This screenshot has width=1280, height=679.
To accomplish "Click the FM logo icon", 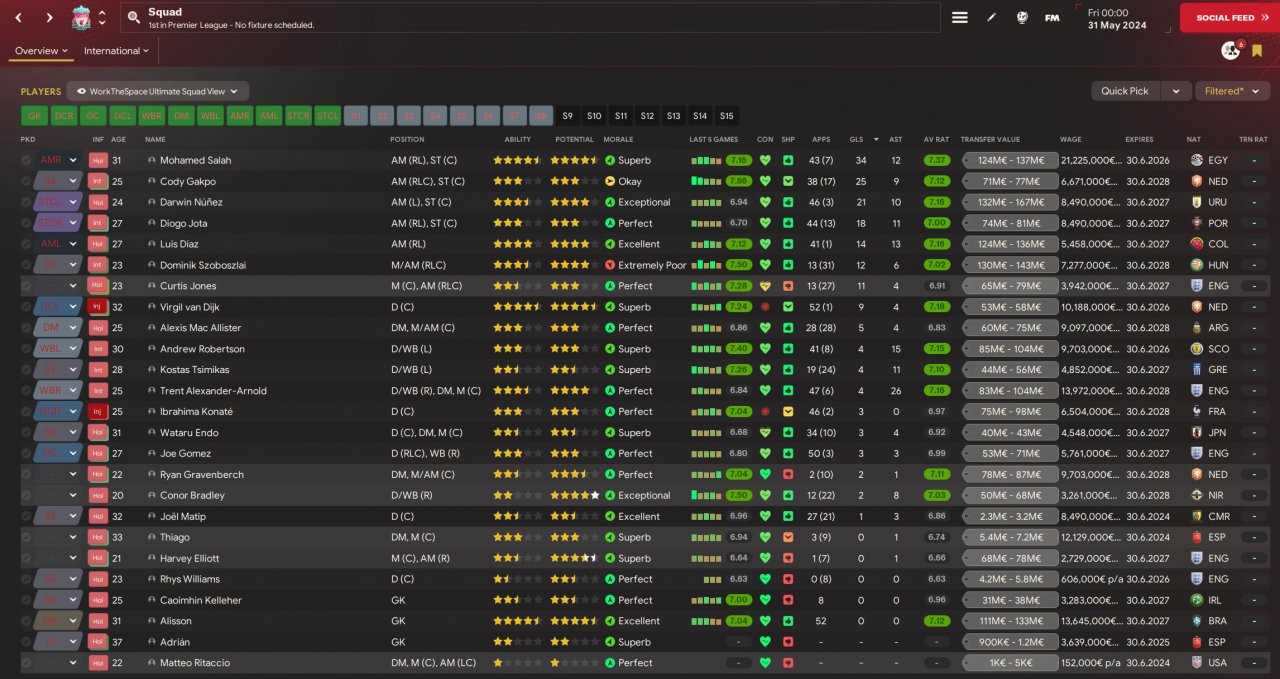I will tap(1052, 17).
